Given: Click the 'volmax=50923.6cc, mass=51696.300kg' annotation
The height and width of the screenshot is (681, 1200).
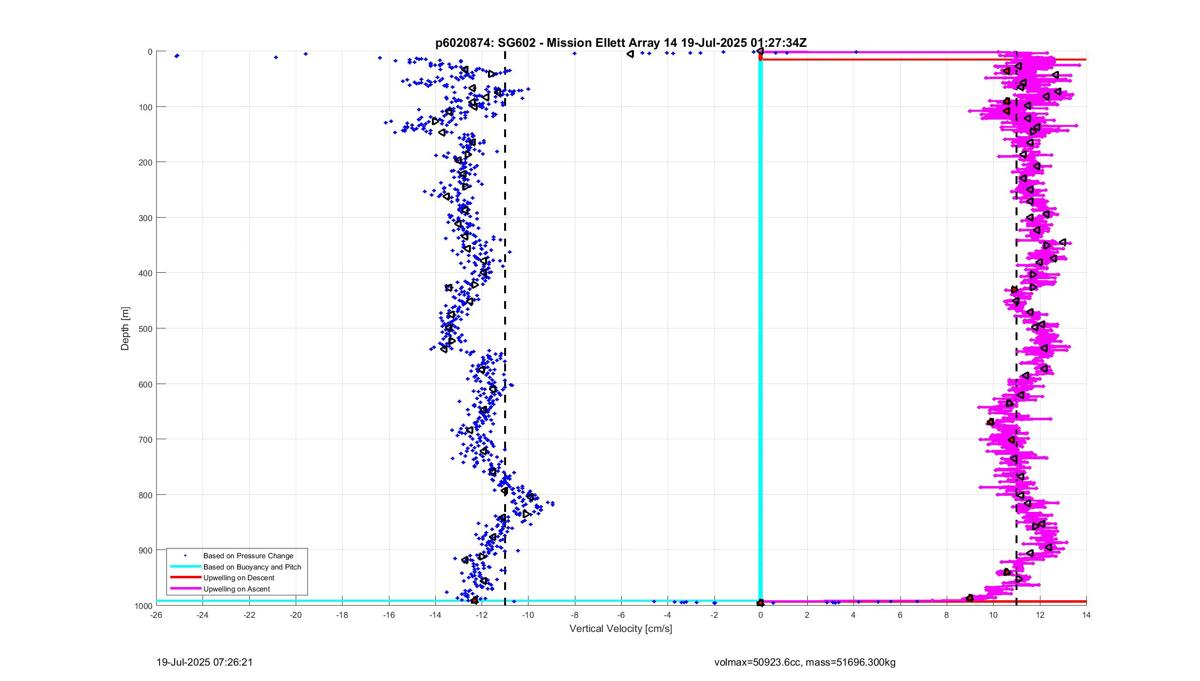Looking at the screenshot, I should (x=805, y=662).
